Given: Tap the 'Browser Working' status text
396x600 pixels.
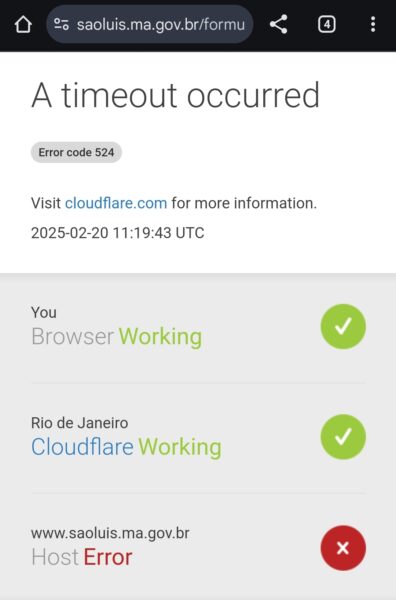Looking at the screenshot, I should point(116,337).
